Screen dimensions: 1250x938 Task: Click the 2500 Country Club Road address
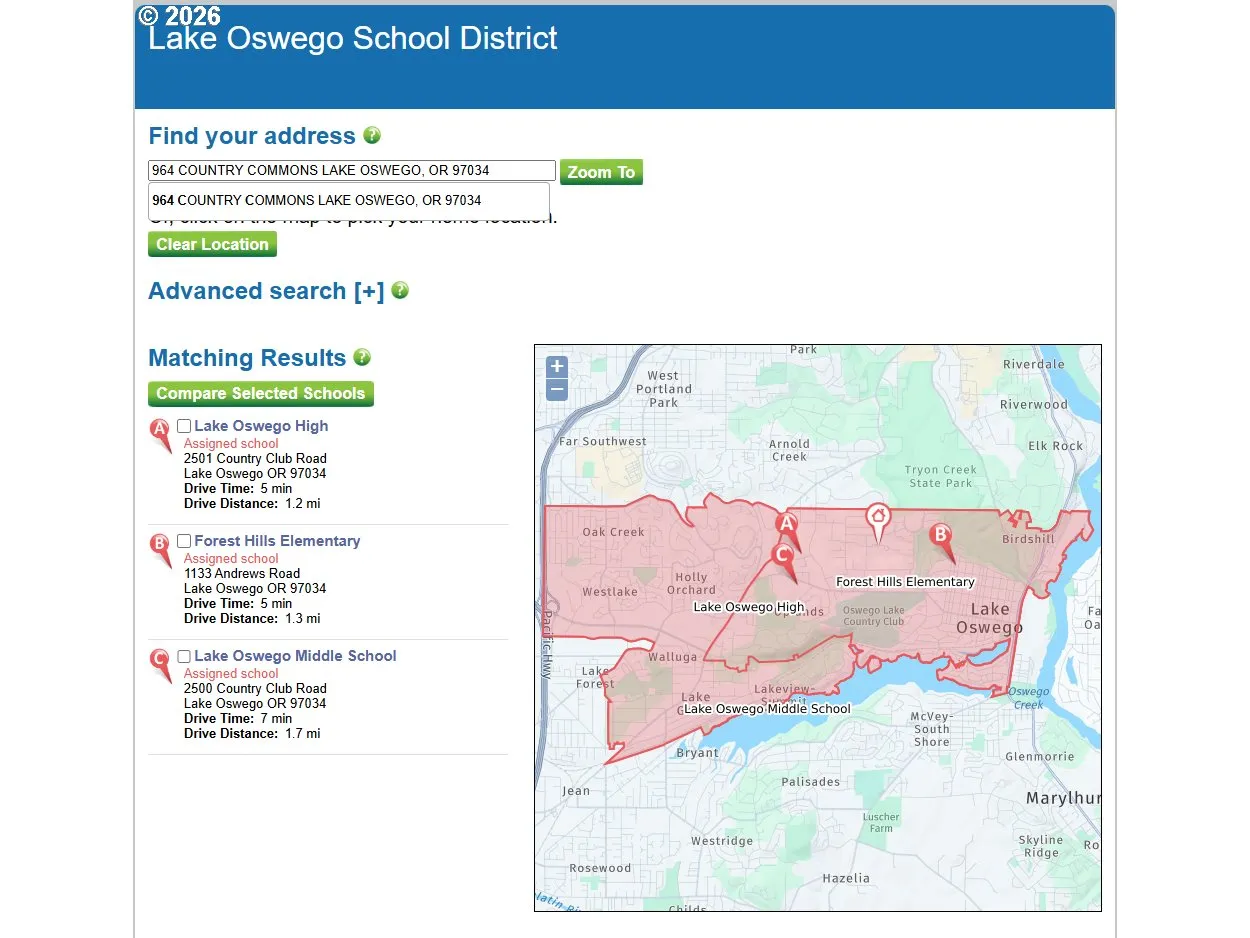tap(255, 688)
